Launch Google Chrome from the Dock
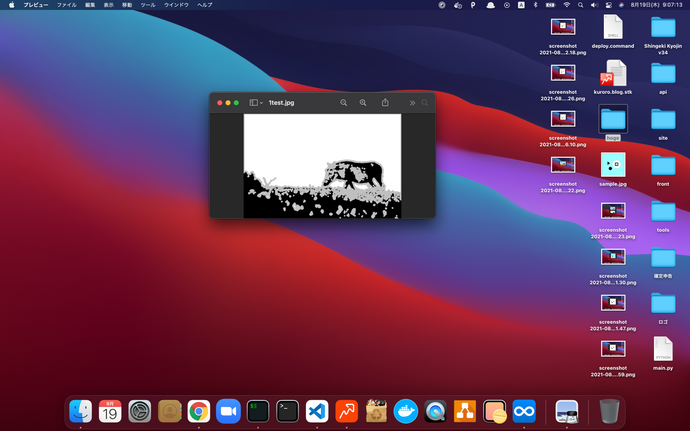The height and width of the screenshot is (431, 690). 199,411
